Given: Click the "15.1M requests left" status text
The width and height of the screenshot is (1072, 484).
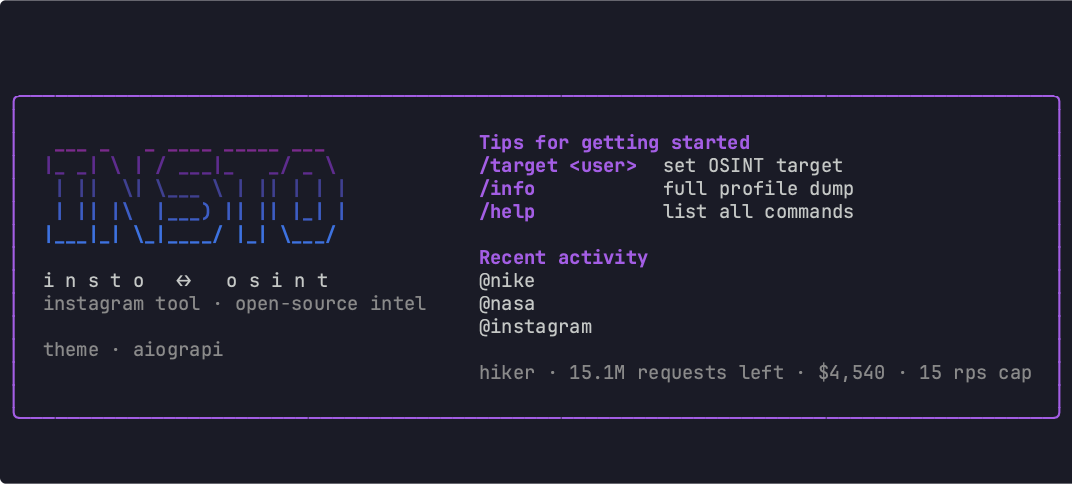Looking at the screenshot, I should click(x=676, y=374).
